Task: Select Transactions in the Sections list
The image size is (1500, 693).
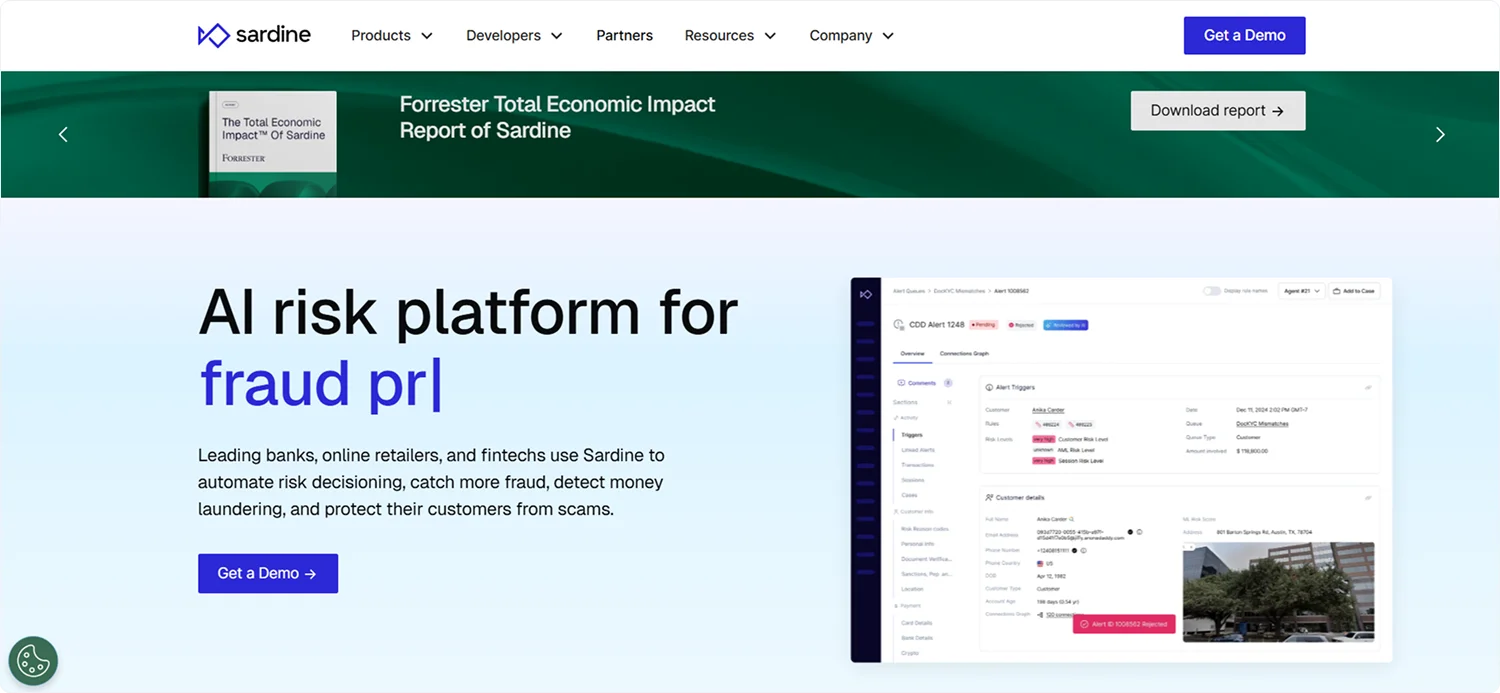Action: click(x=917, y=465)
